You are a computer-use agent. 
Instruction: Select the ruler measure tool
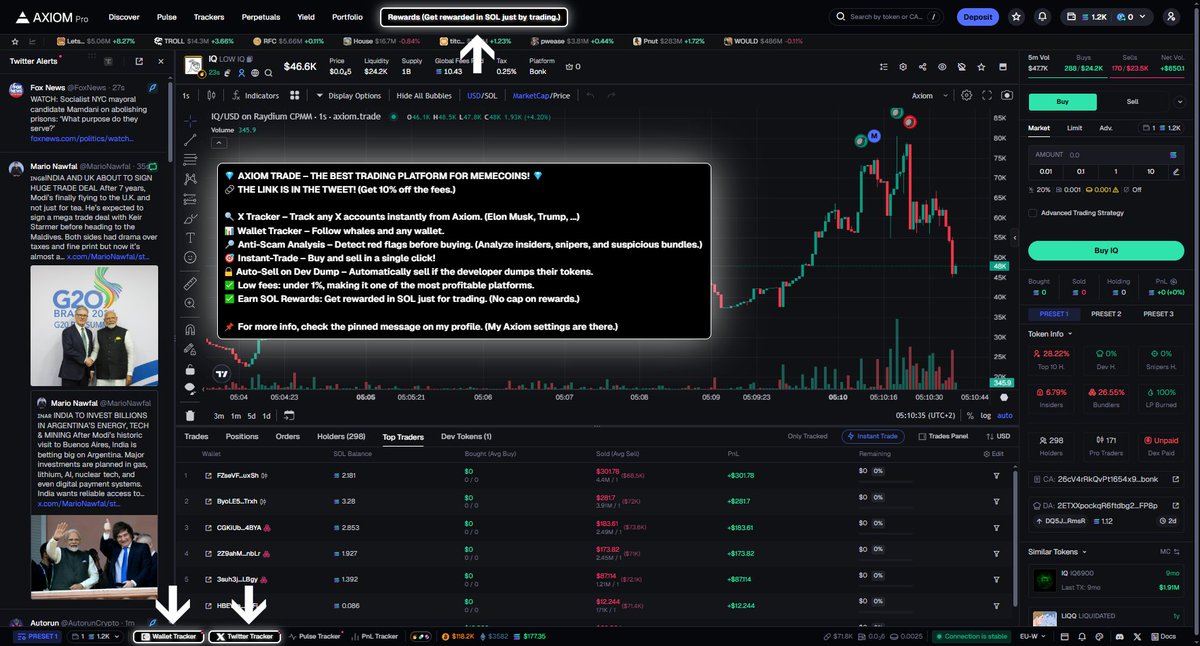pos(190,284)
